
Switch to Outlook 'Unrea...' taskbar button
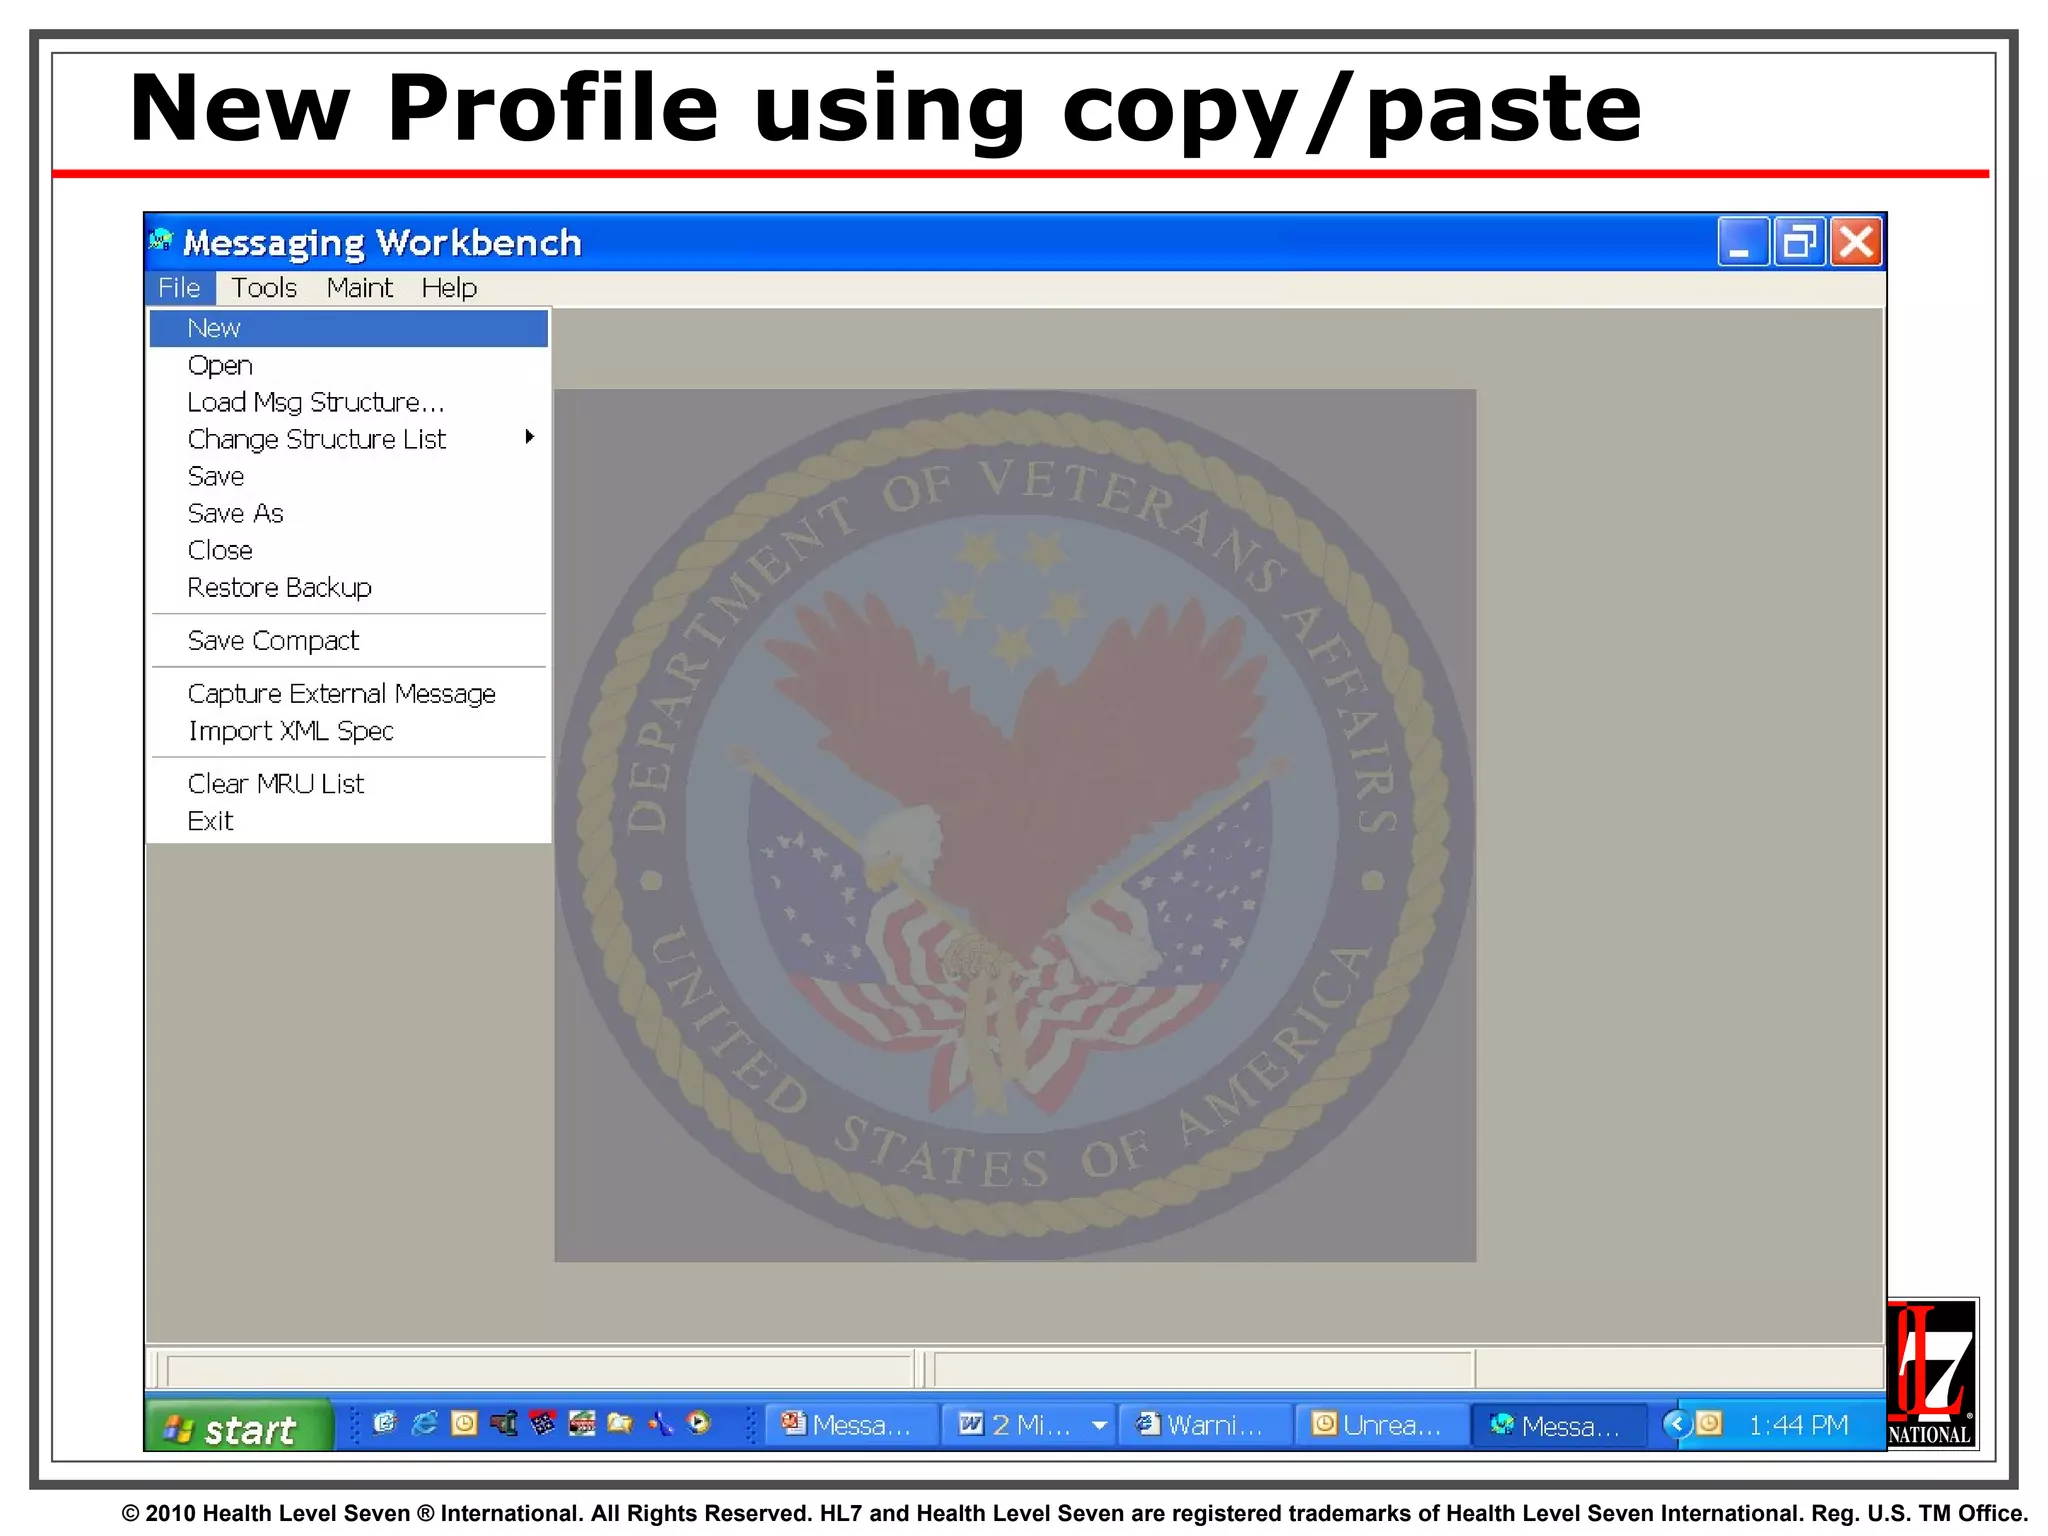(1381, 1425)
